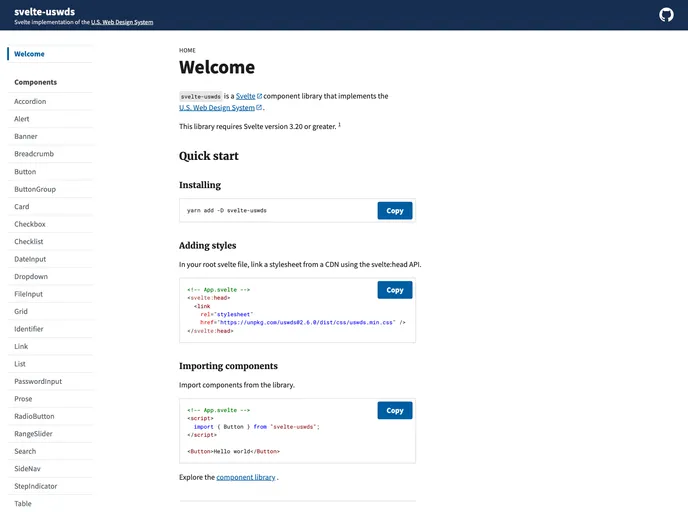Image resolution: width=688 pixels, height=512 pixels.
Task: Click the external icon after U.S. Web Design System
Action: 259,107
